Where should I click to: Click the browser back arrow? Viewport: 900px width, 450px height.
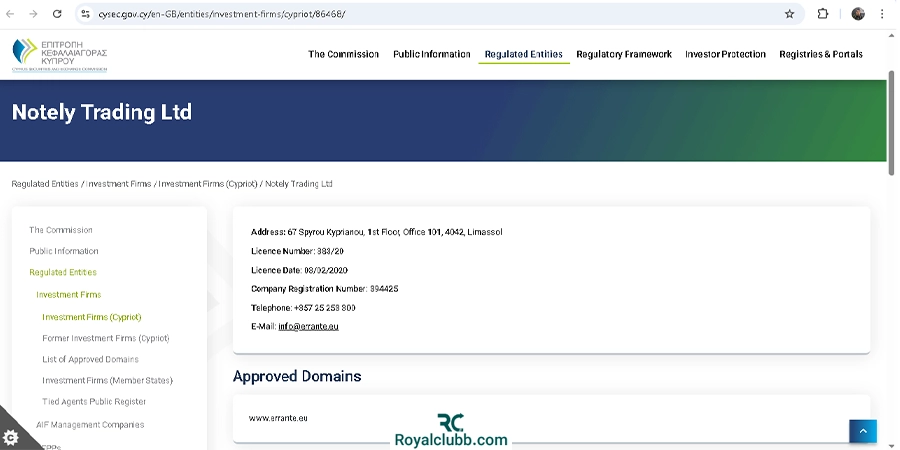(x=11, y=14)
